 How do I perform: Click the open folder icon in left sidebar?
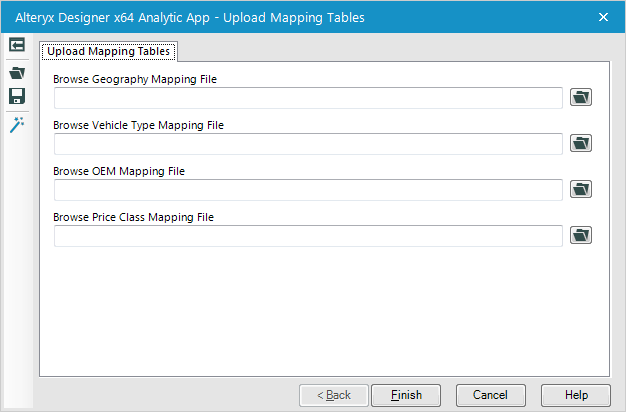click(x=16, y=72)
